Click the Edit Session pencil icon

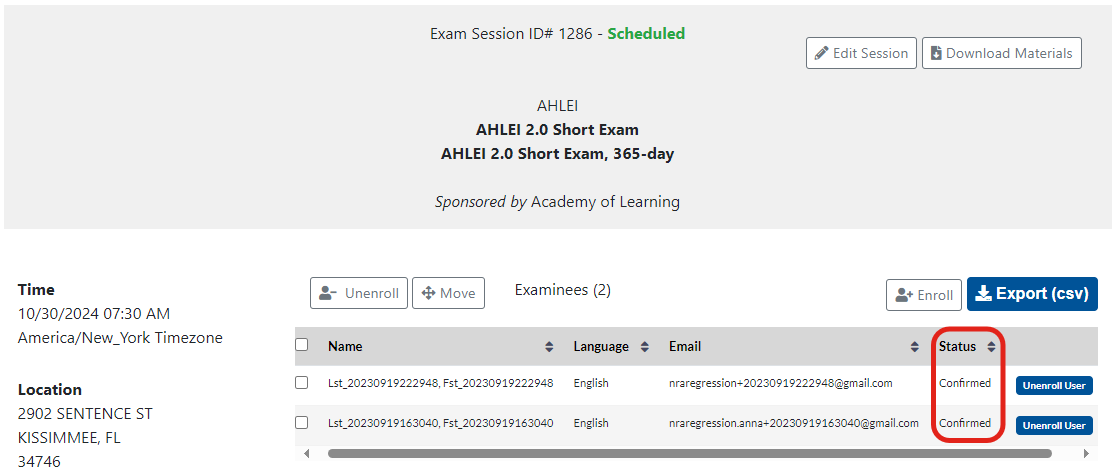(x=822, y=53)
